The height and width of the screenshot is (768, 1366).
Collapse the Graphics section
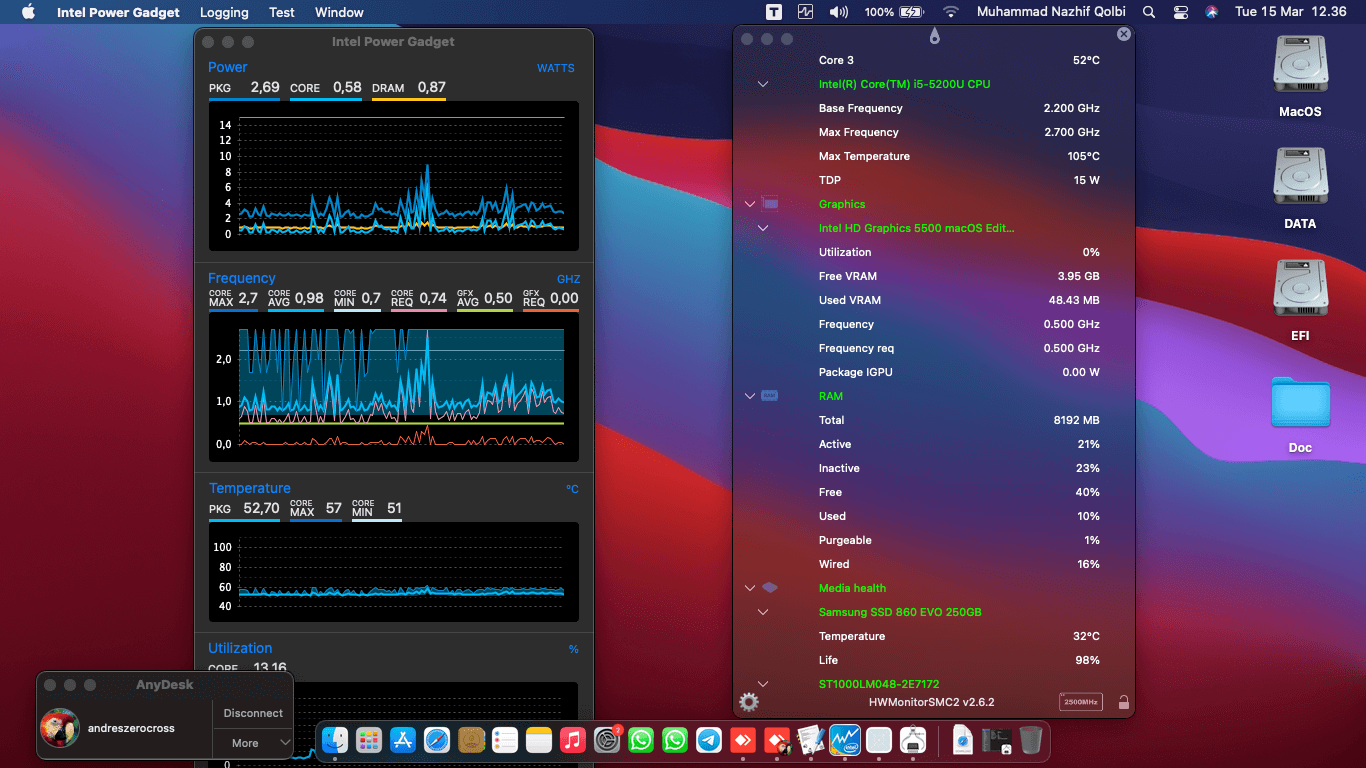pyautogui.click(x=749, y=204)
